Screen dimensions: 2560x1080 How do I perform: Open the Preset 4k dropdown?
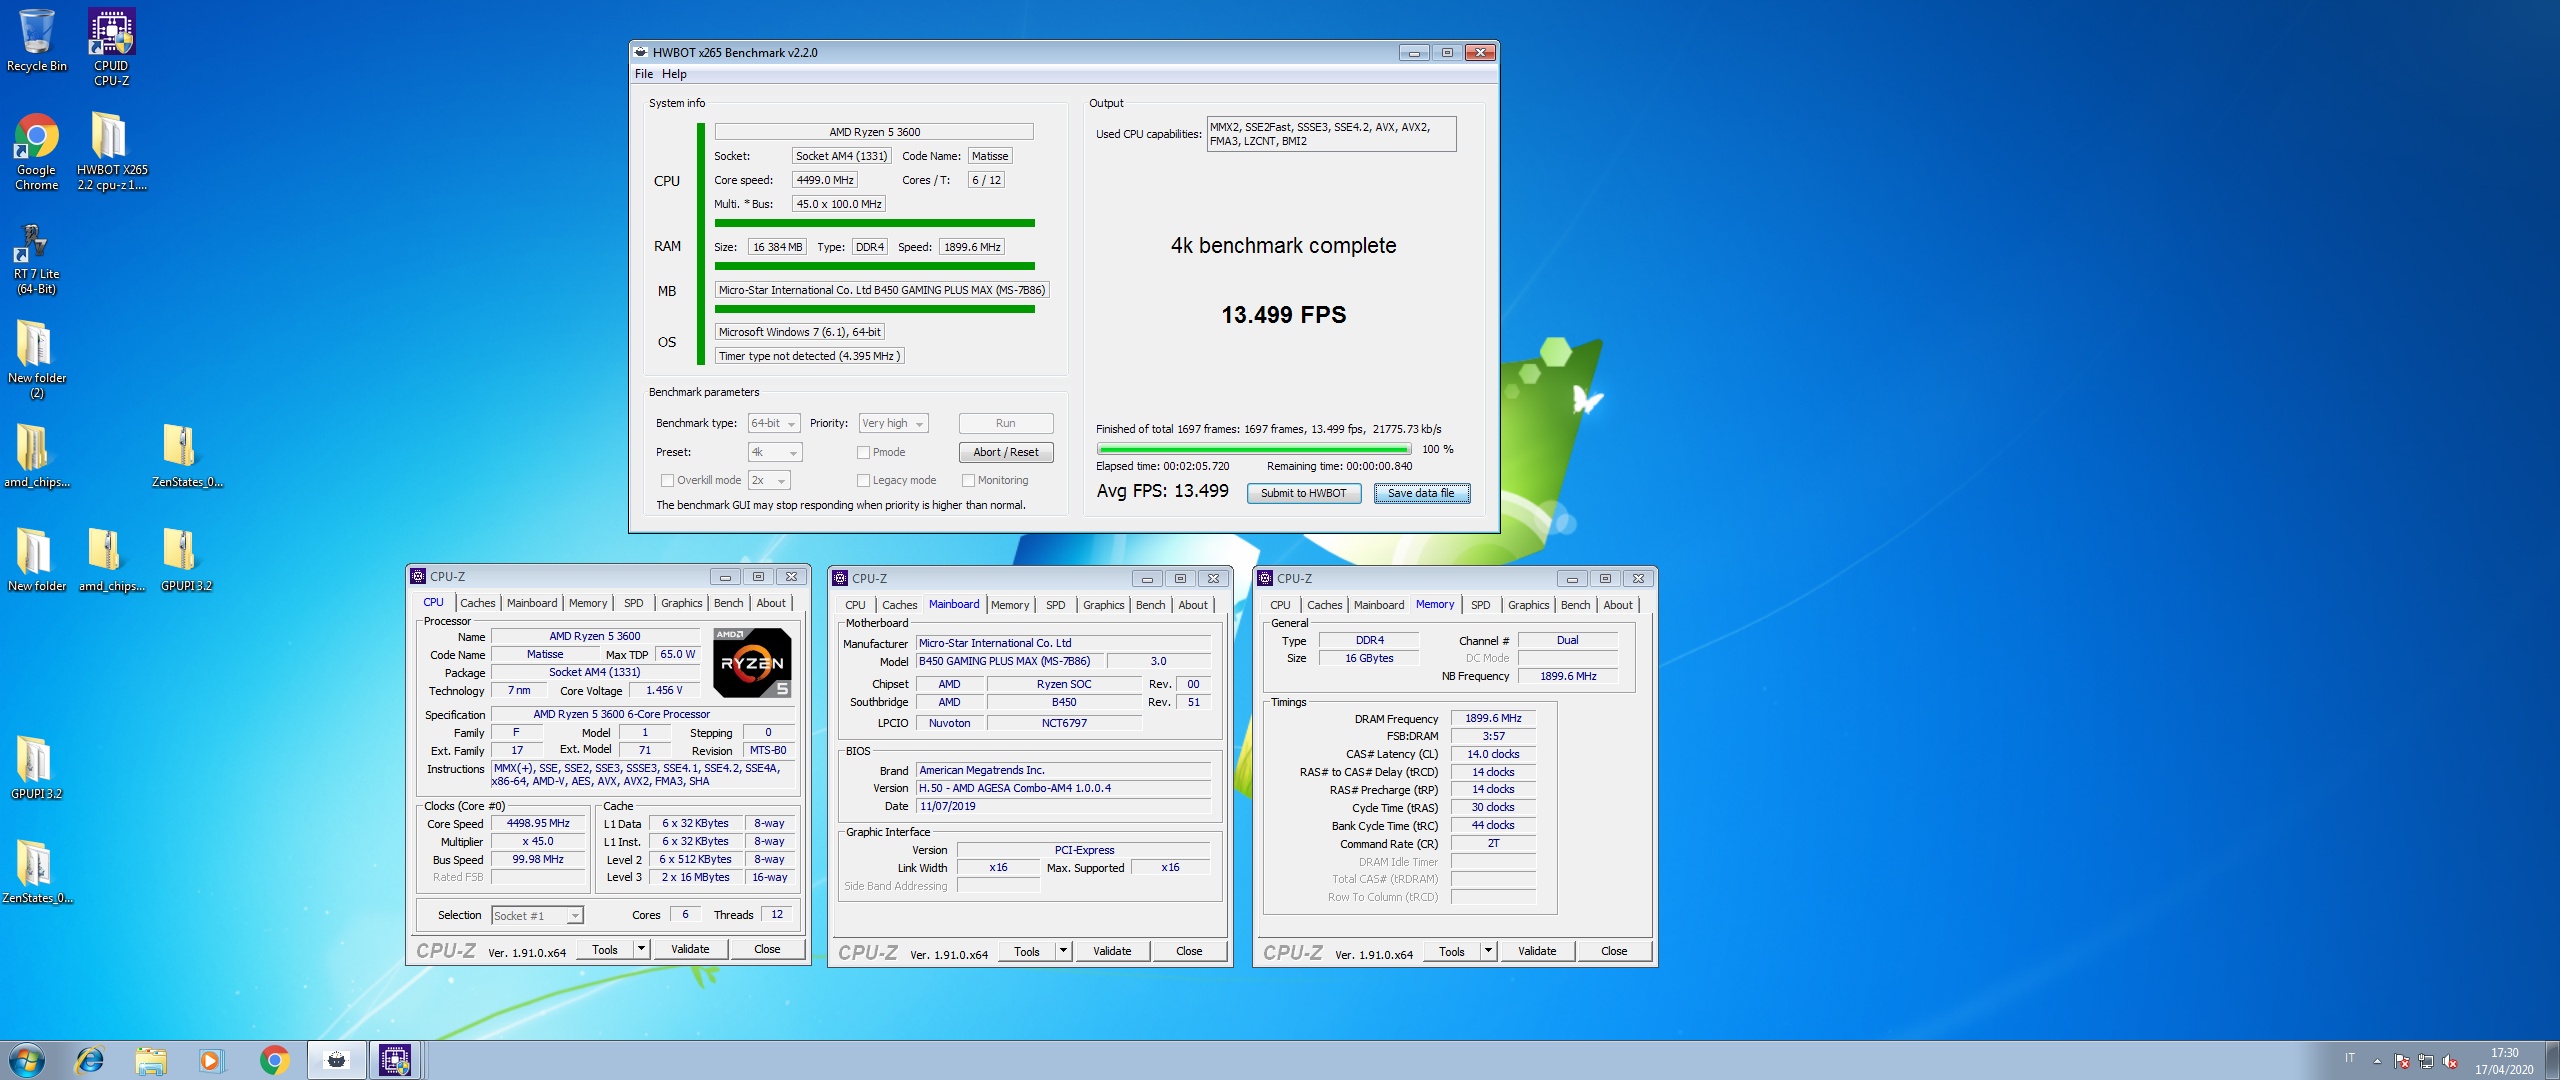(775, 452)
